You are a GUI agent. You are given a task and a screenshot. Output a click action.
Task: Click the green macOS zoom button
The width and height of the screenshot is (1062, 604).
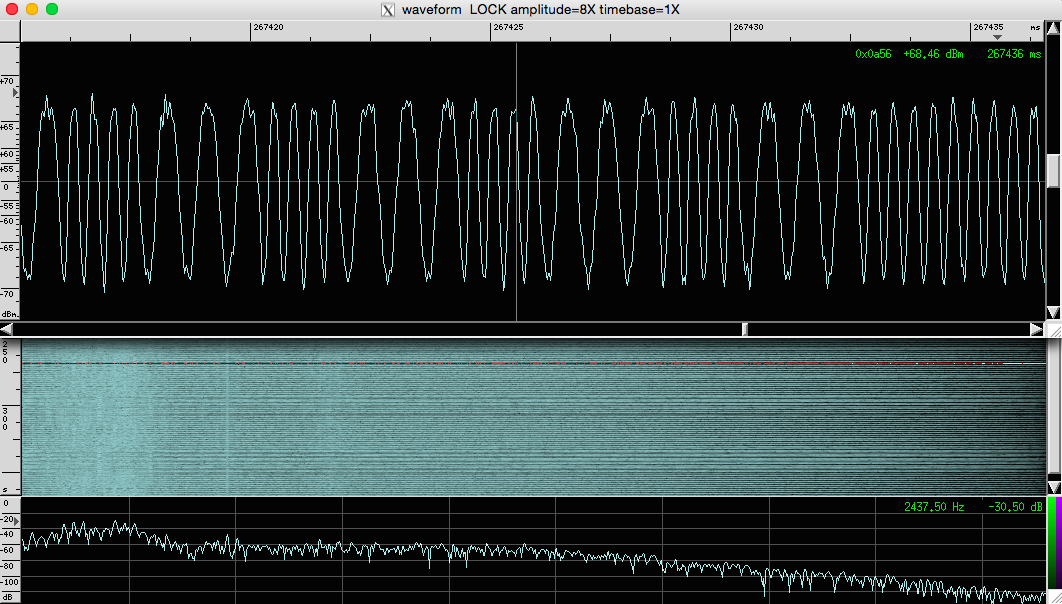52,9
